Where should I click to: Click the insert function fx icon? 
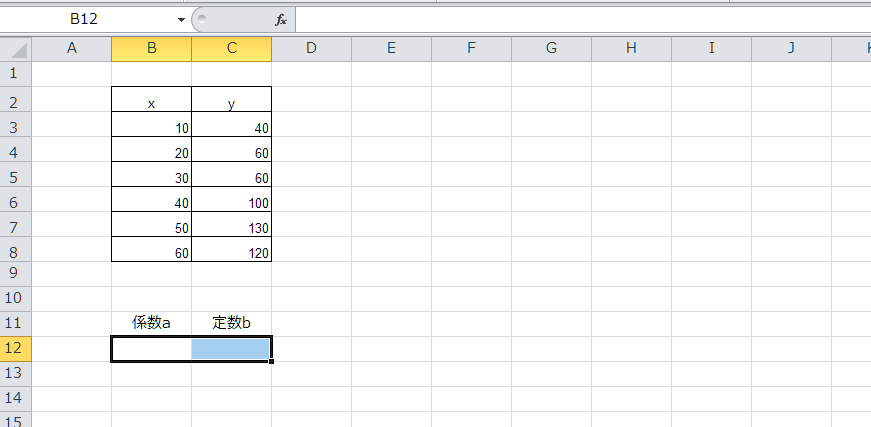281,20
